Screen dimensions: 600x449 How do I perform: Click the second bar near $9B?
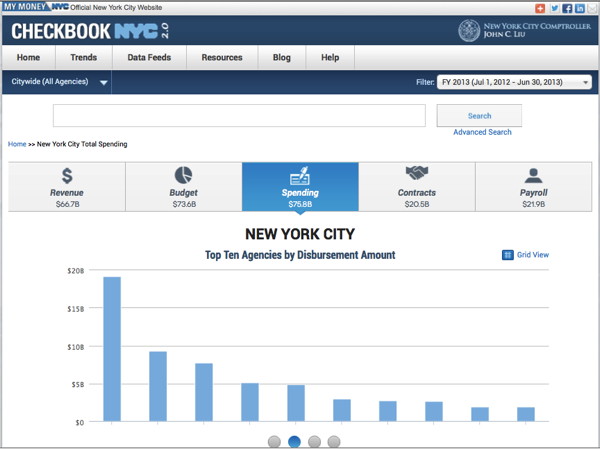point(158,387)
